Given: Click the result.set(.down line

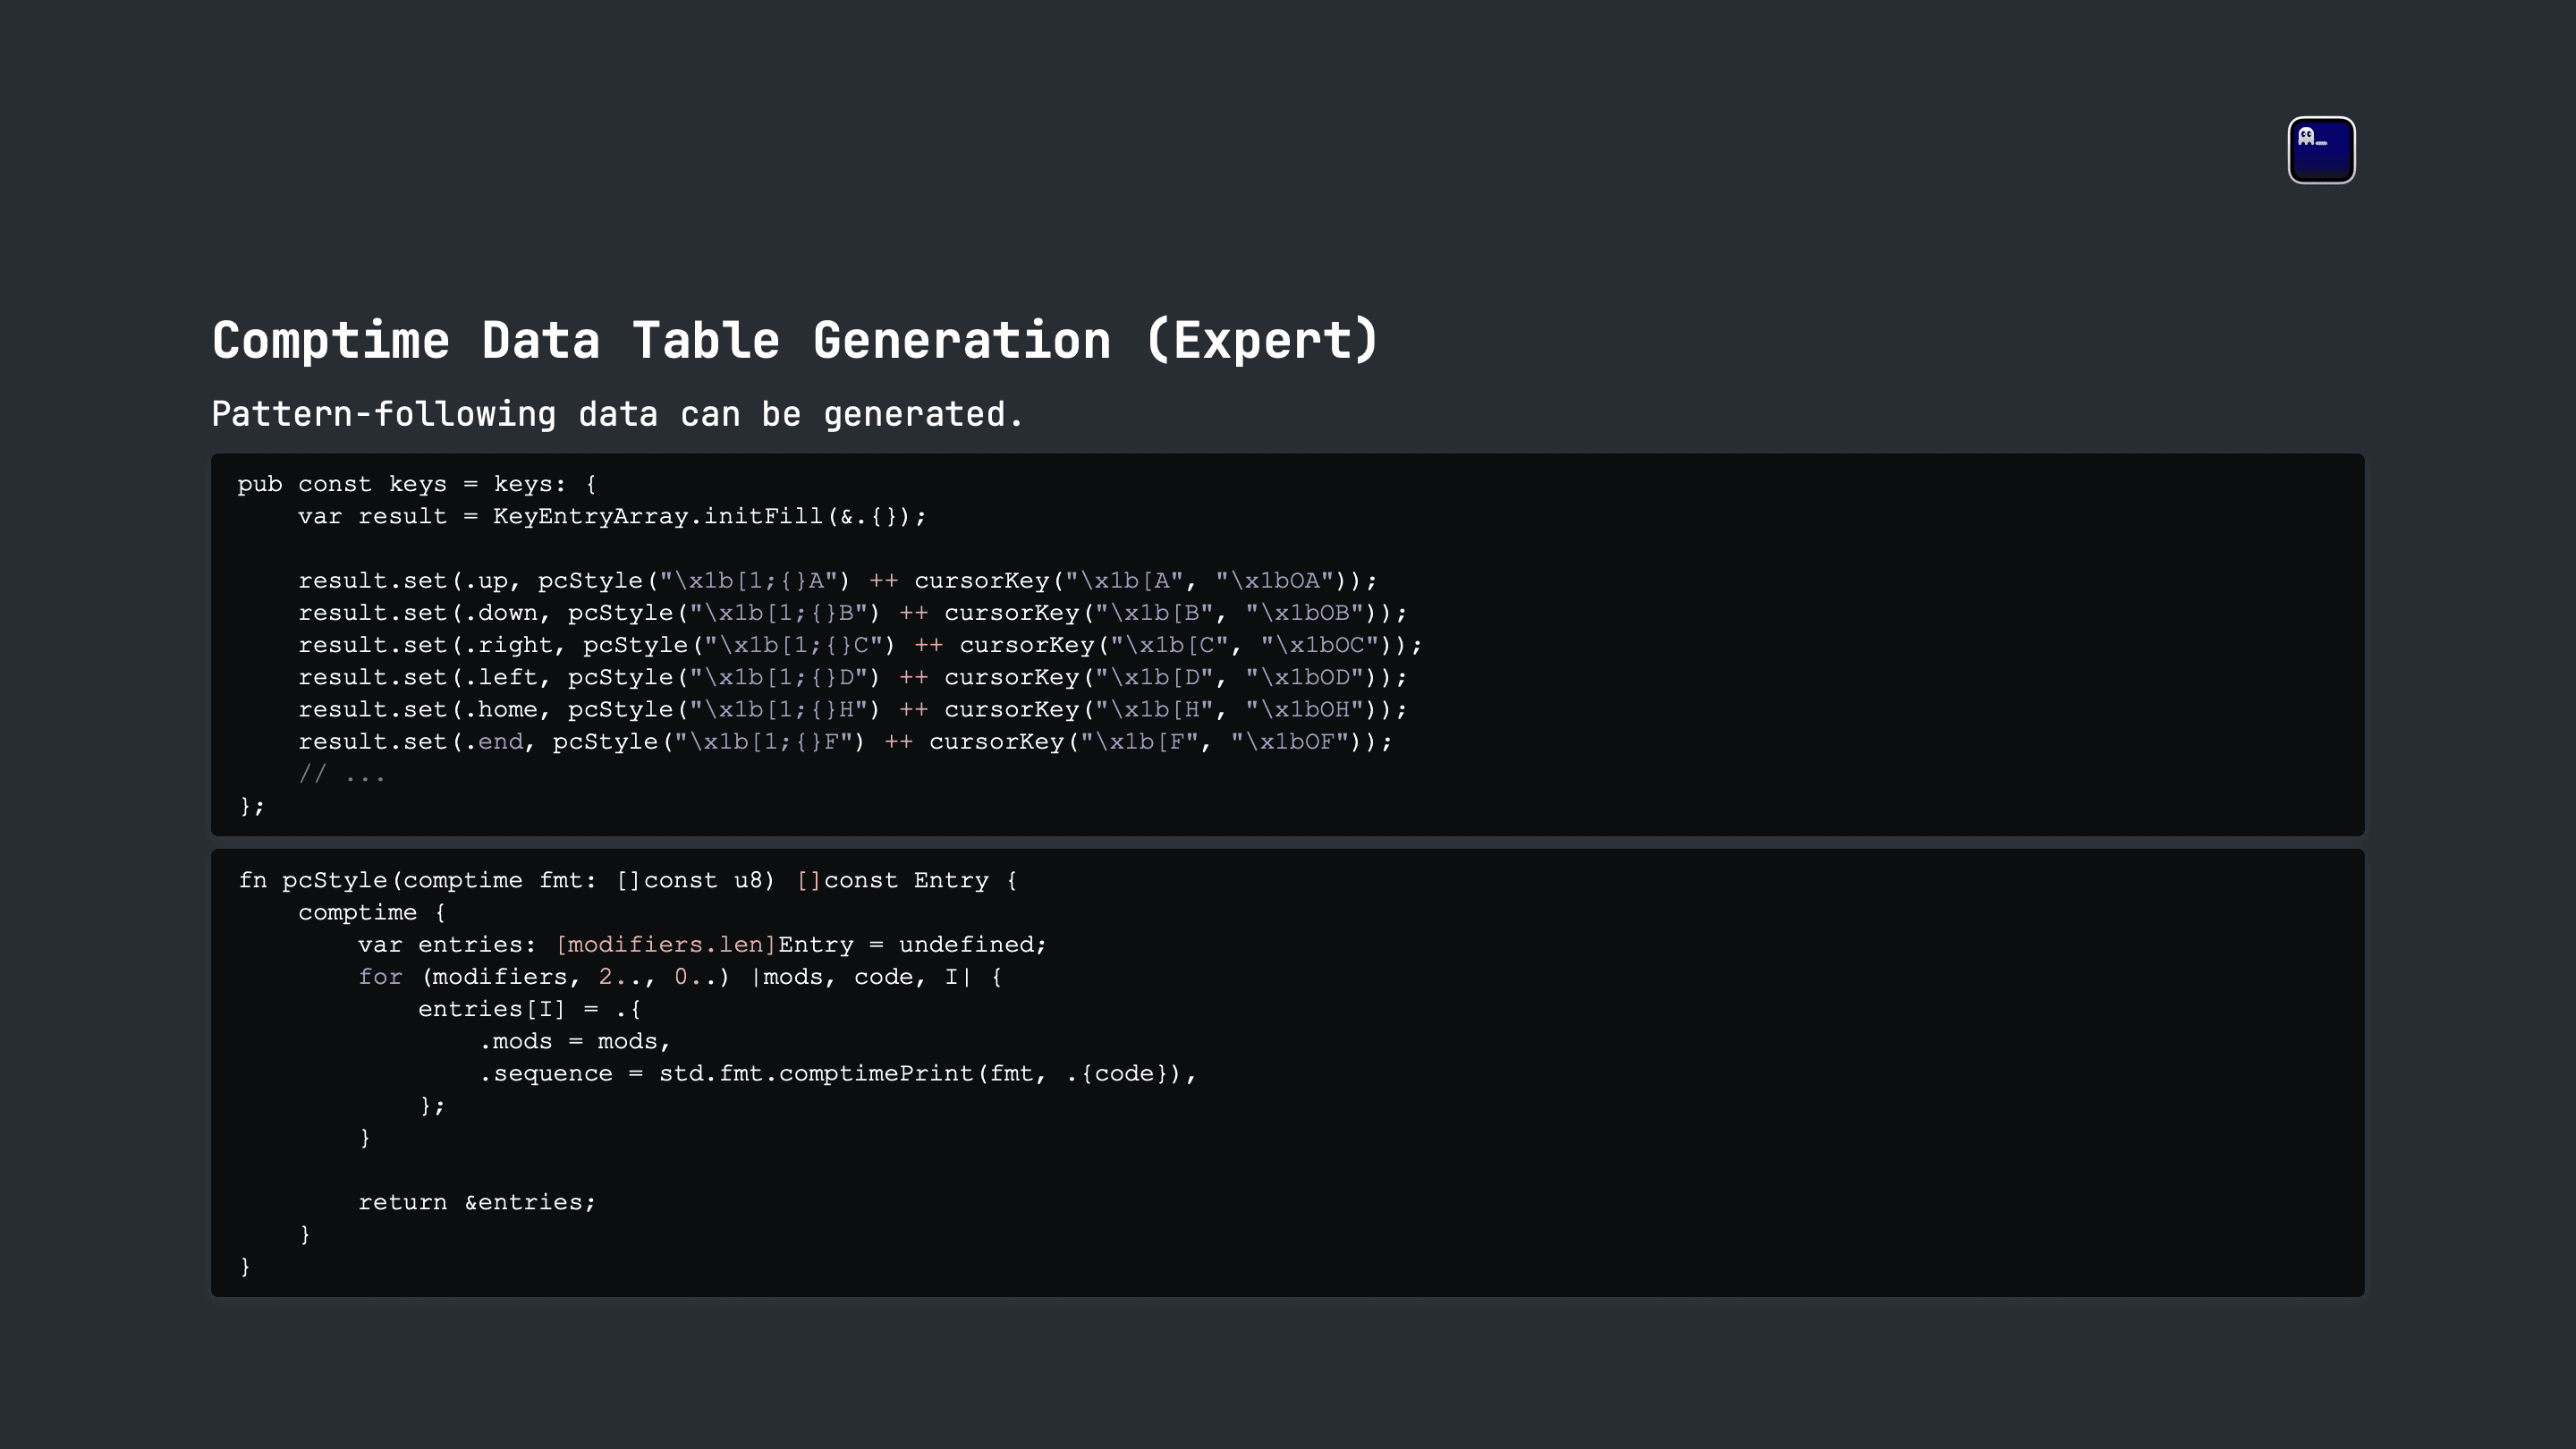Looking at the screenshot, I should pyautogui.click(x=852, y=613).
